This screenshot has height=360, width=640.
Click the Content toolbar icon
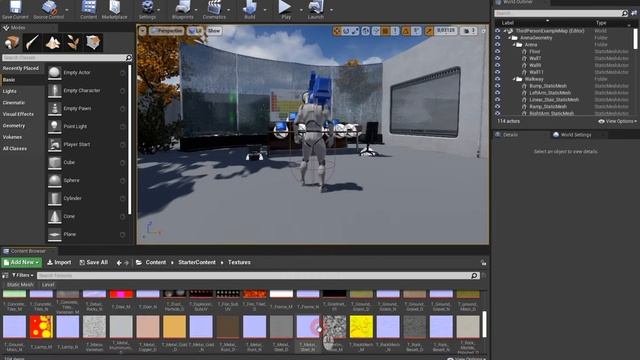point(89,8)
